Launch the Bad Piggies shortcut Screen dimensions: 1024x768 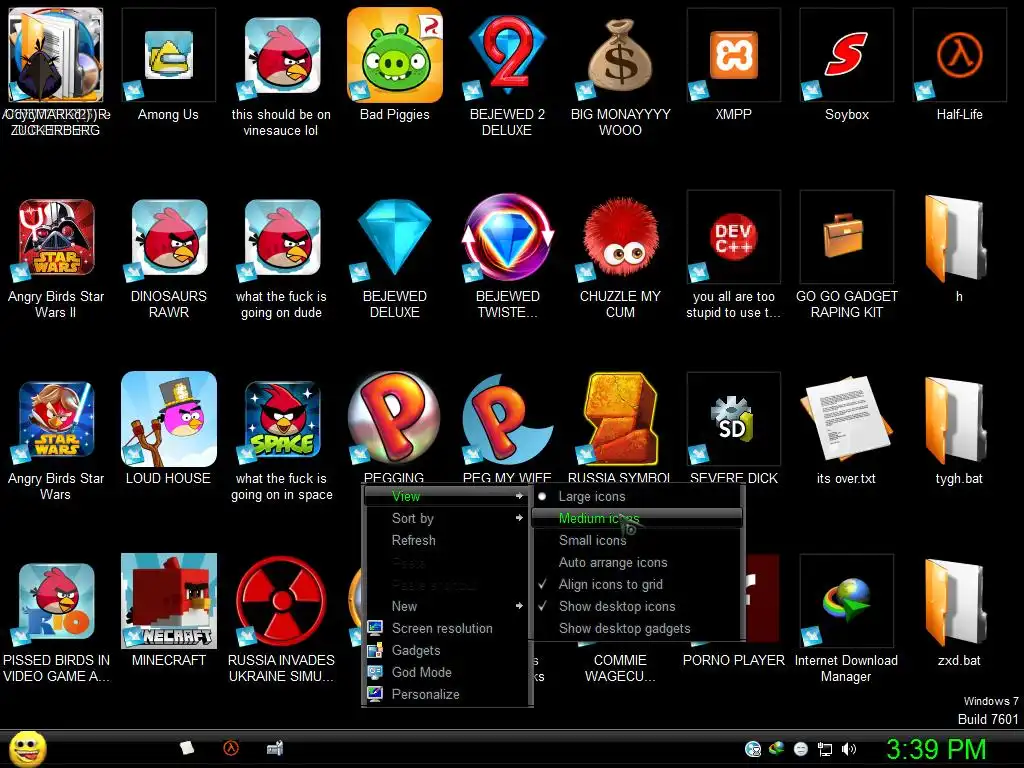click(x=394, y=56)
